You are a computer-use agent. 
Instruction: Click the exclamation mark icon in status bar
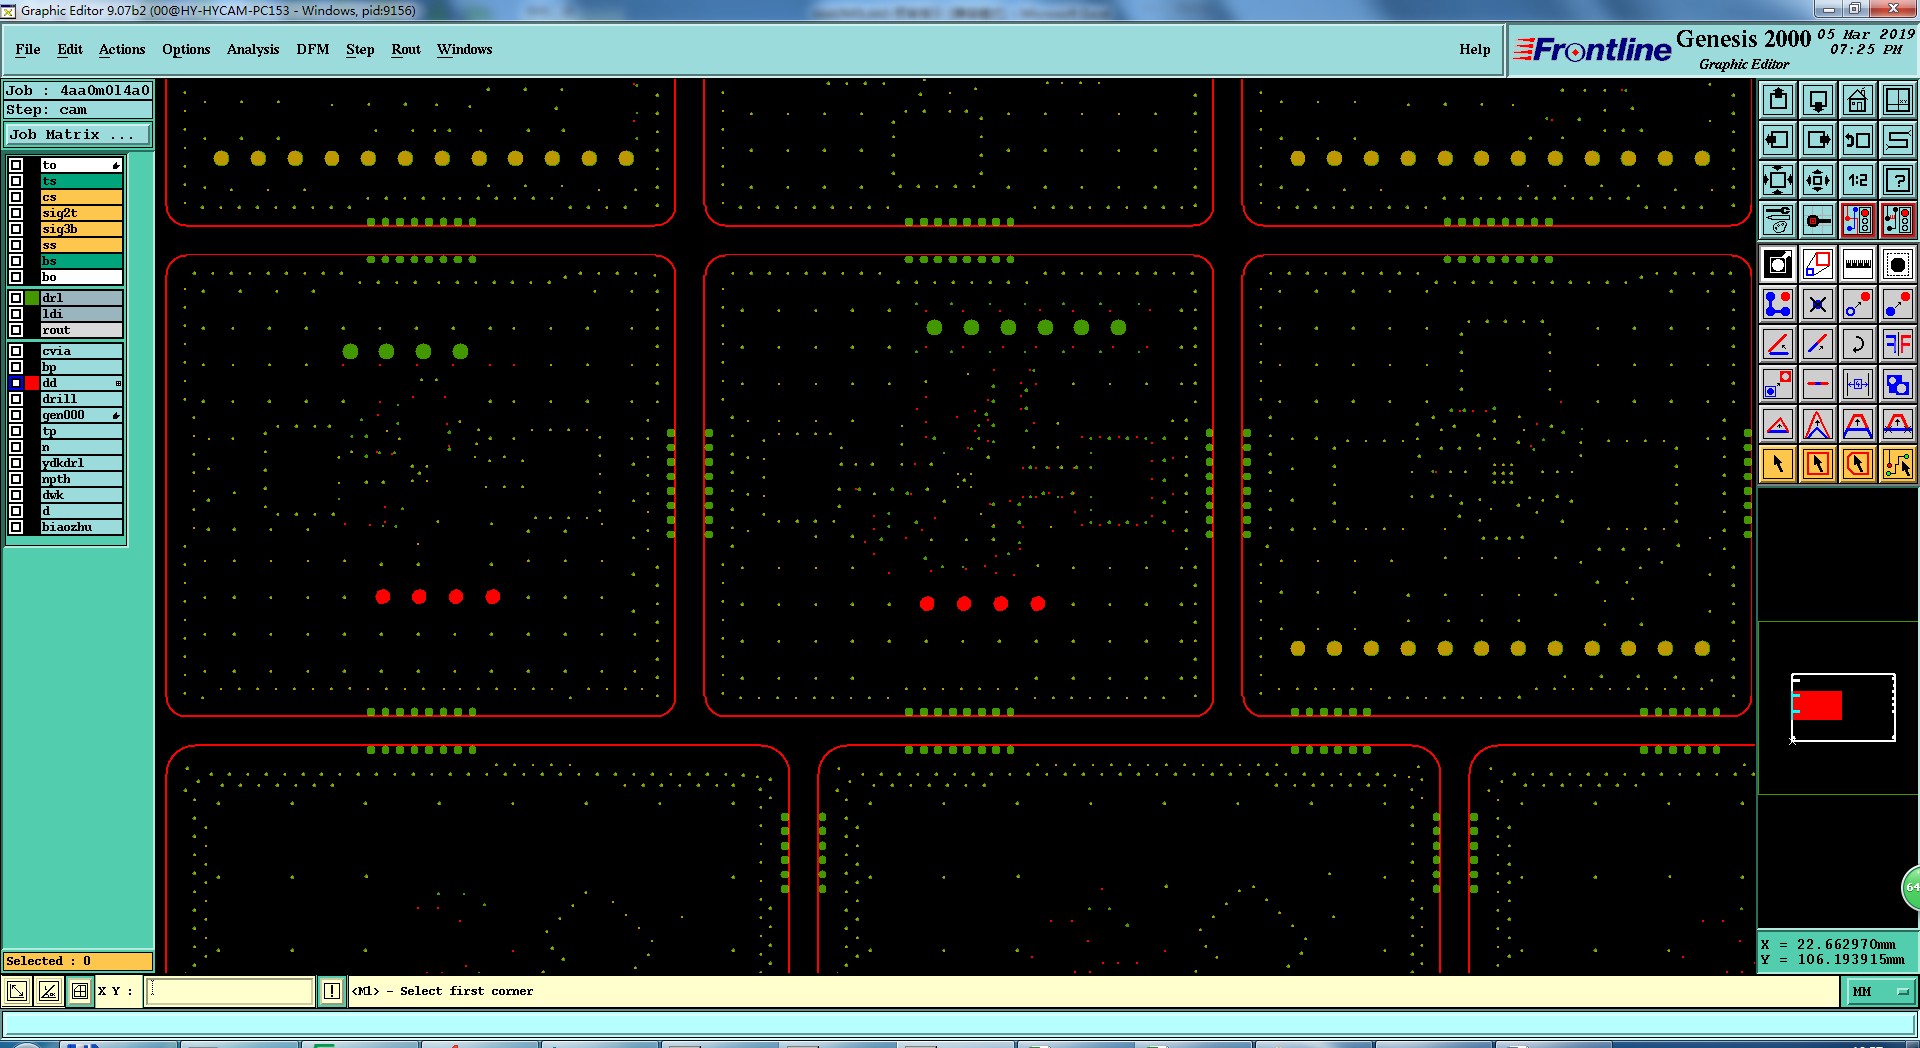pos(332,991)
